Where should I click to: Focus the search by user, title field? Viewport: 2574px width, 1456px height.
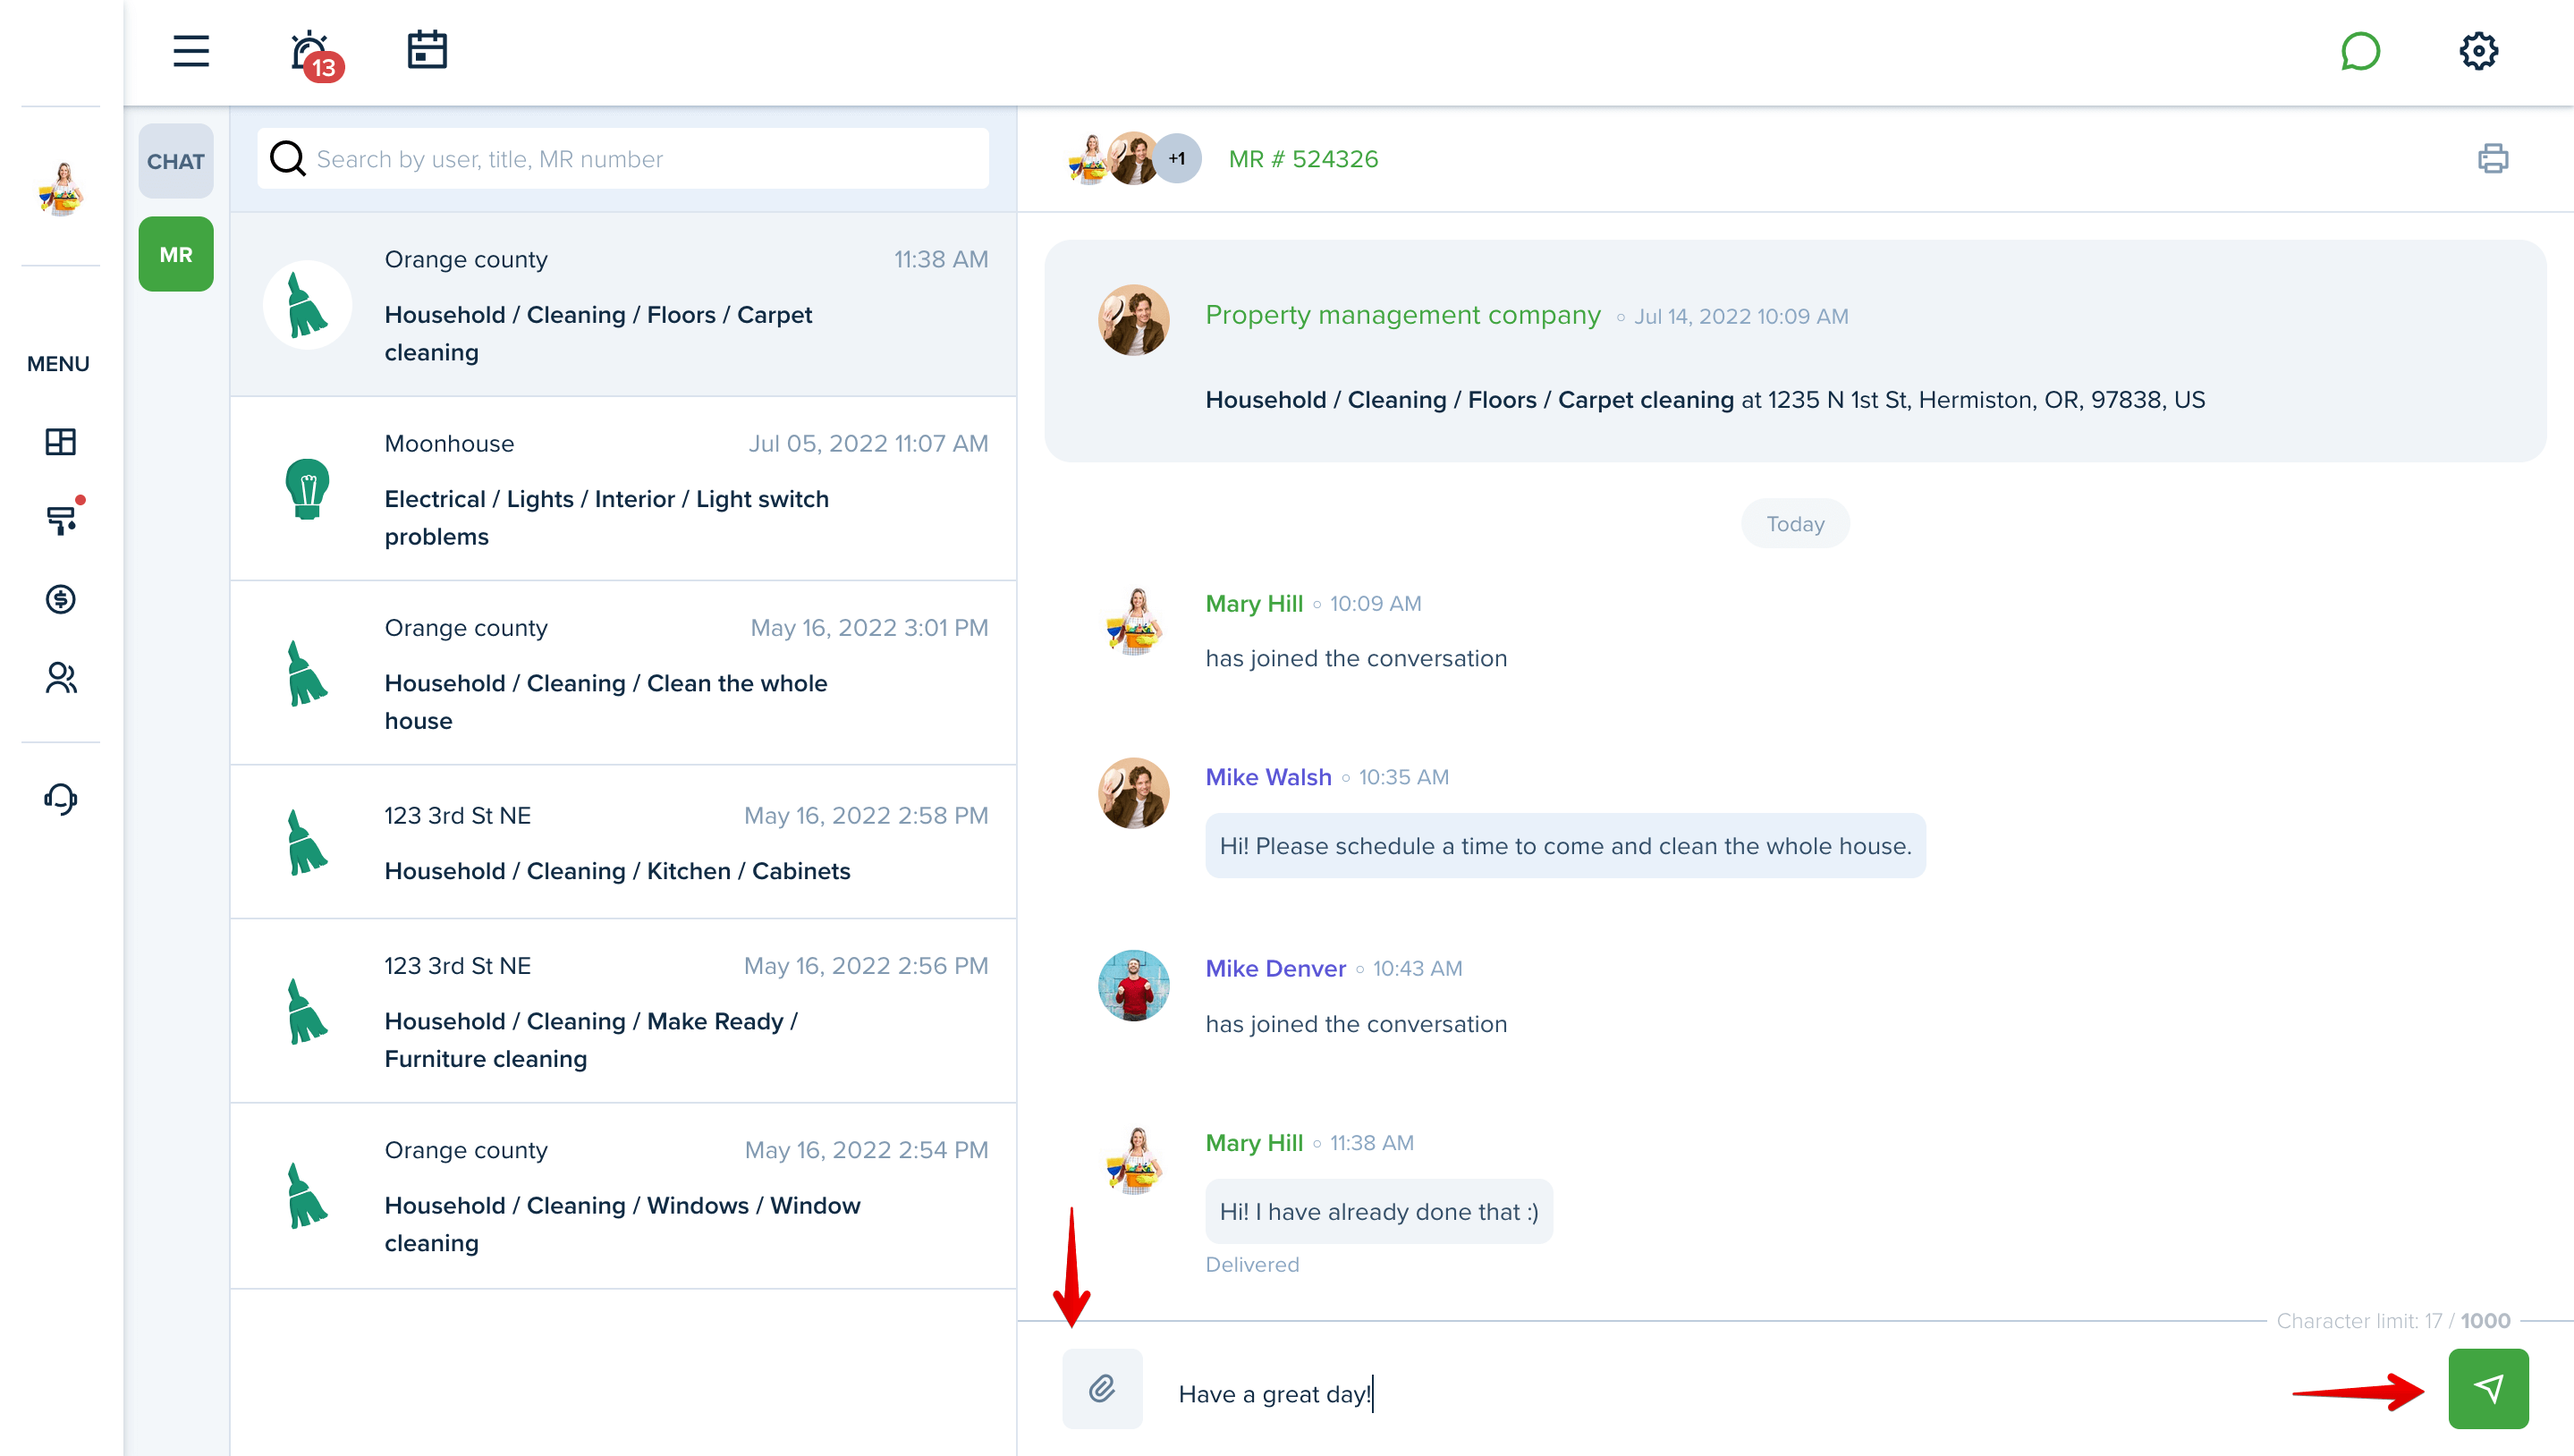tap(622, 158)
